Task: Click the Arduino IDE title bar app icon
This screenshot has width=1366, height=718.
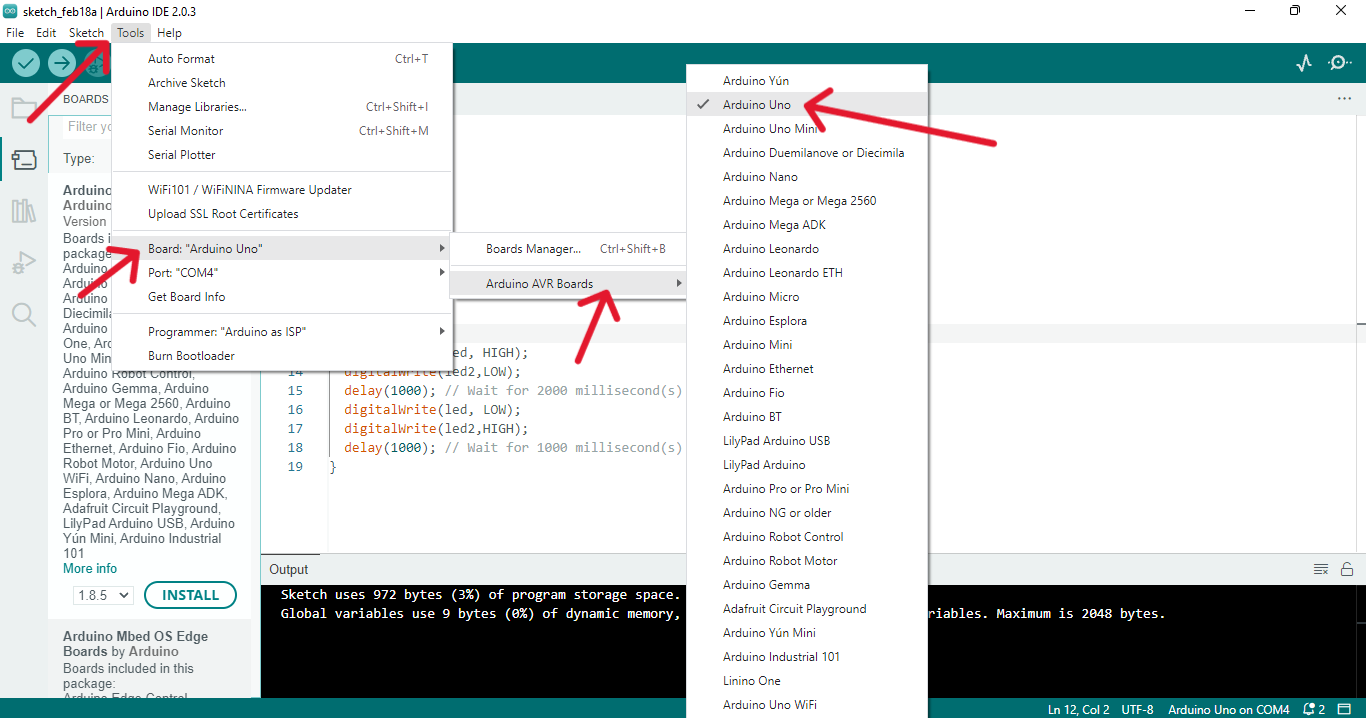Action: point(11,11)
